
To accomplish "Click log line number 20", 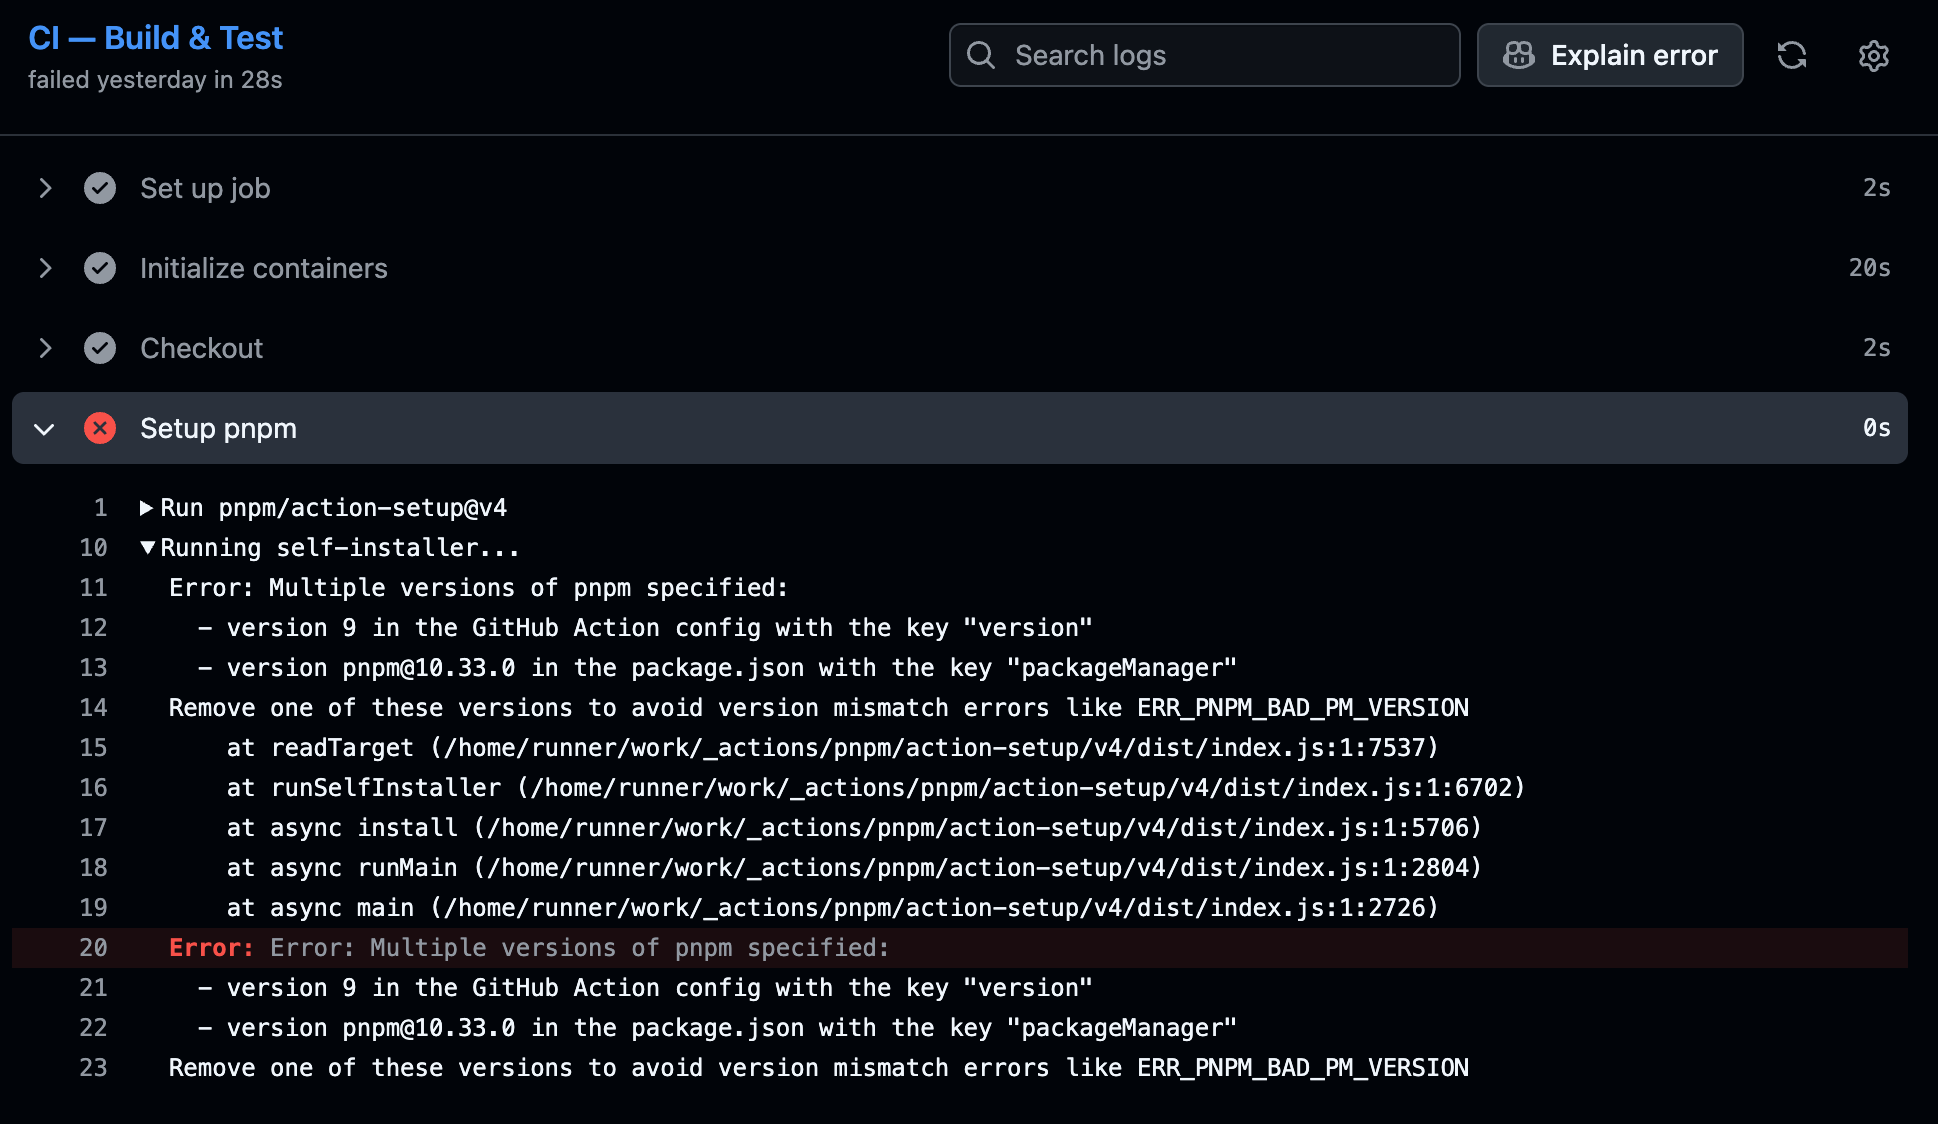I will [93, 948].
